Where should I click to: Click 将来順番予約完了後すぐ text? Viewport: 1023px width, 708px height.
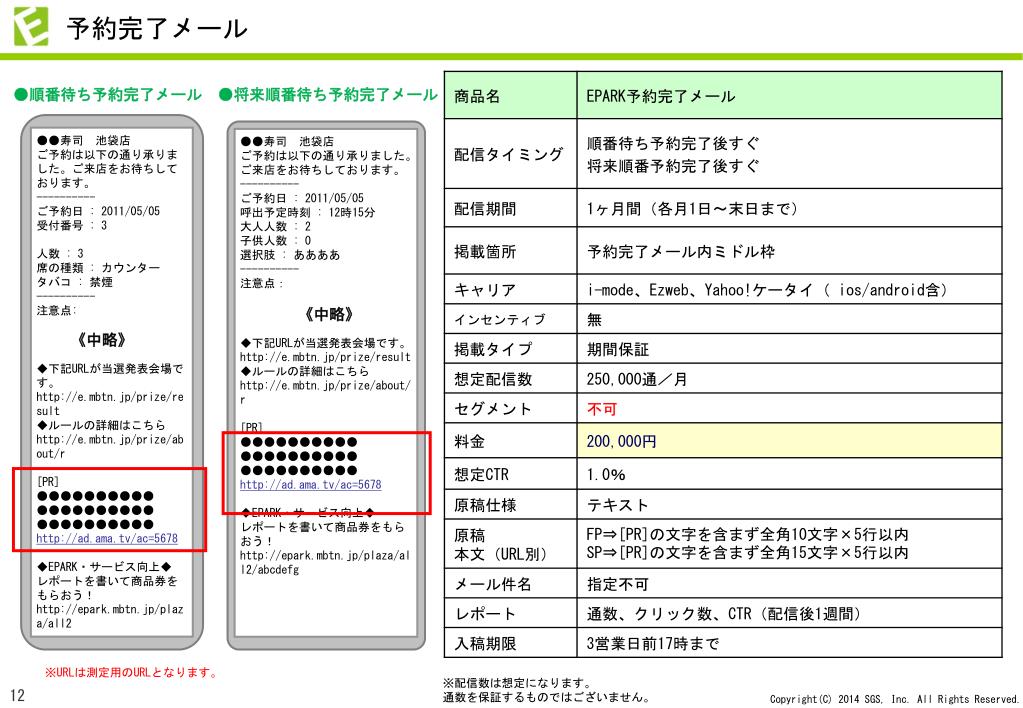pyautogui.click(x=673, y=166)
